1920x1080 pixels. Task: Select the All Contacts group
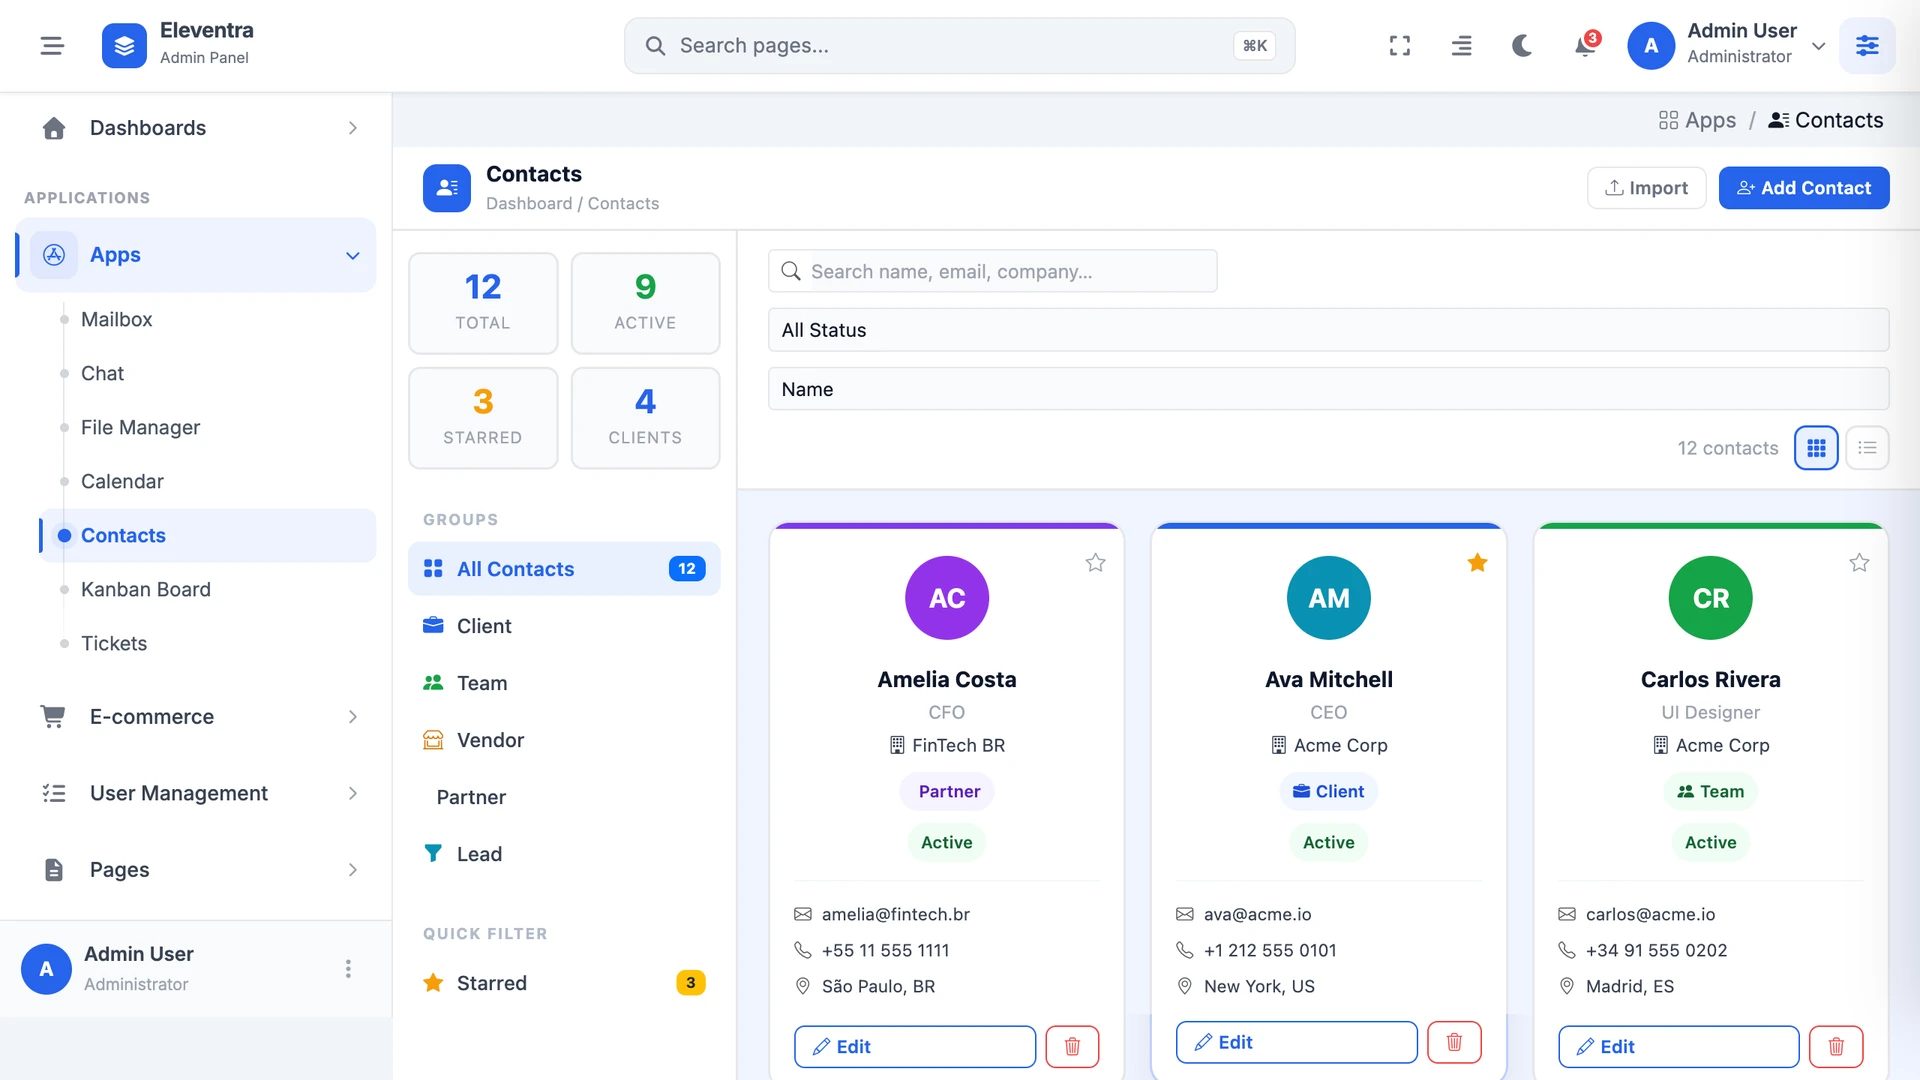click(564, 569)
